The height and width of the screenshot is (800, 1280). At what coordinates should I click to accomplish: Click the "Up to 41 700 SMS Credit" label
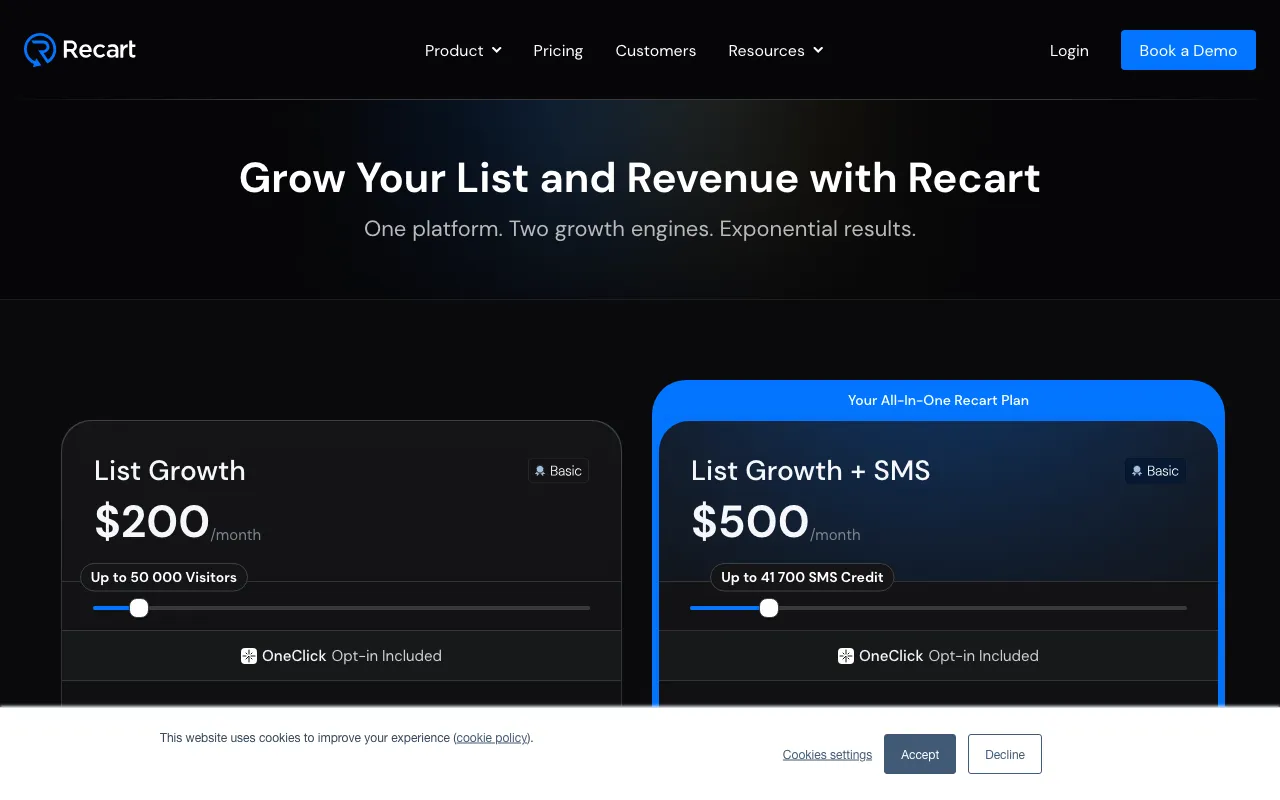[802, 577]
